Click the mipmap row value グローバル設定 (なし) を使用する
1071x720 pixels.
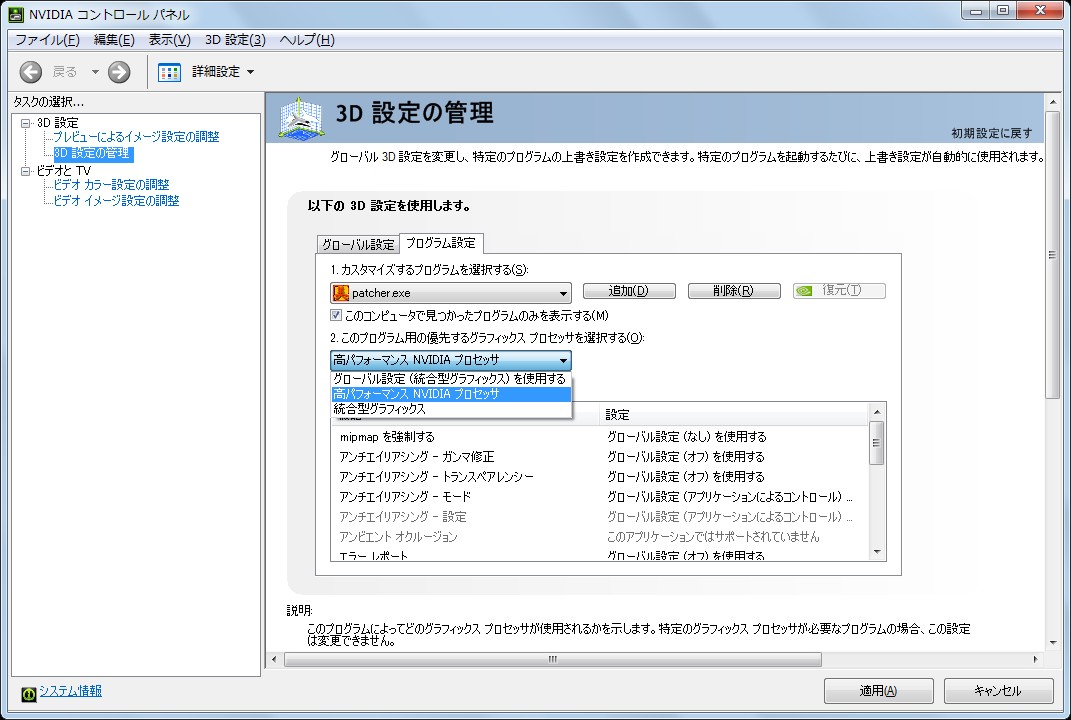pos(687,437)
